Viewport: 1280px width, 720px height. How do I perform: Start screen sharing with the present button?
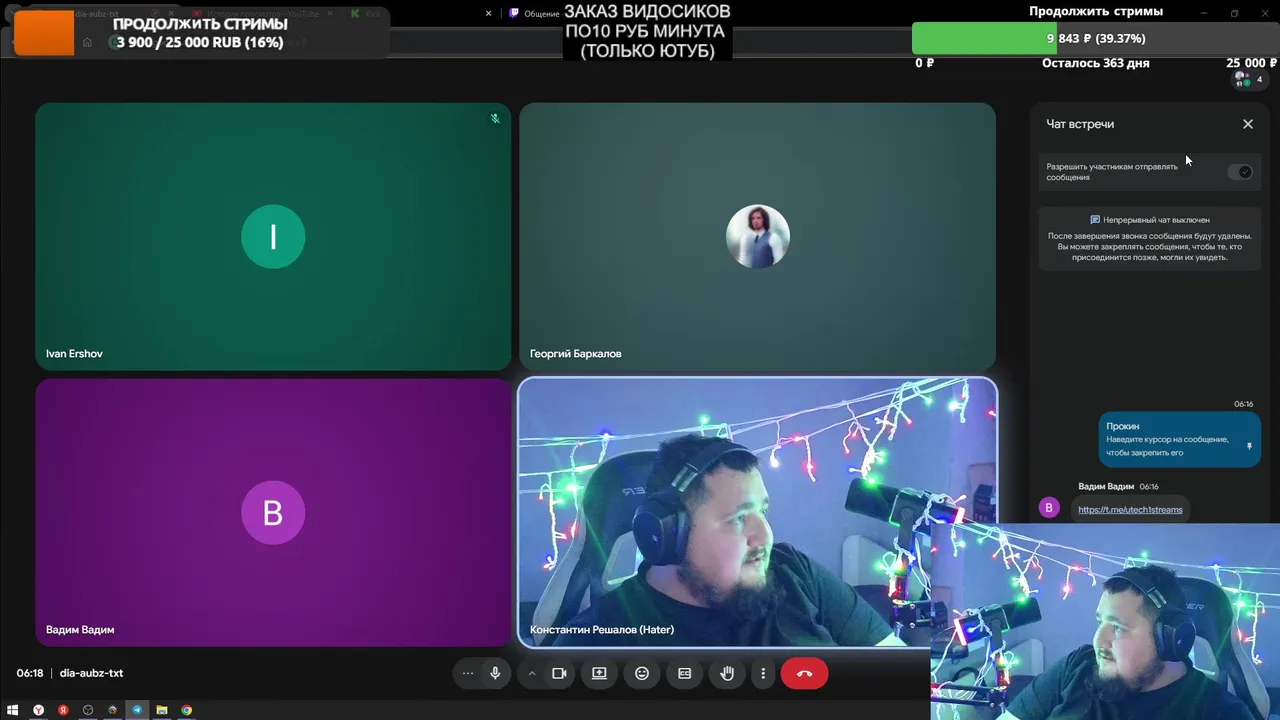point(599,673)
